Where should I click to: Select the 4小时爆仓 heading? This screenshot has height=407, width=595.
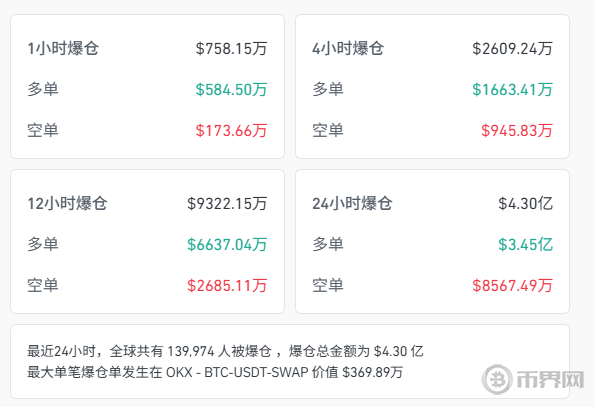pyautogui.click(x=348, y=49)
